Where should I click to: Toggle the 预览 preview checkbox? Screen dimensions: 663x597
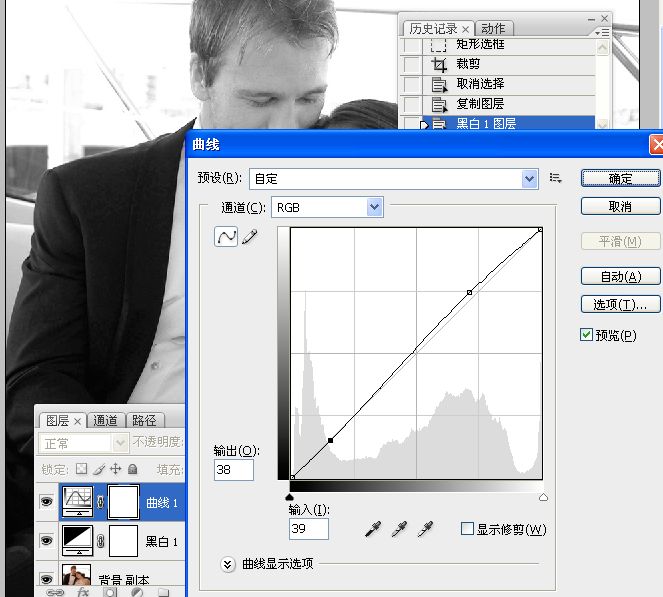586,334
